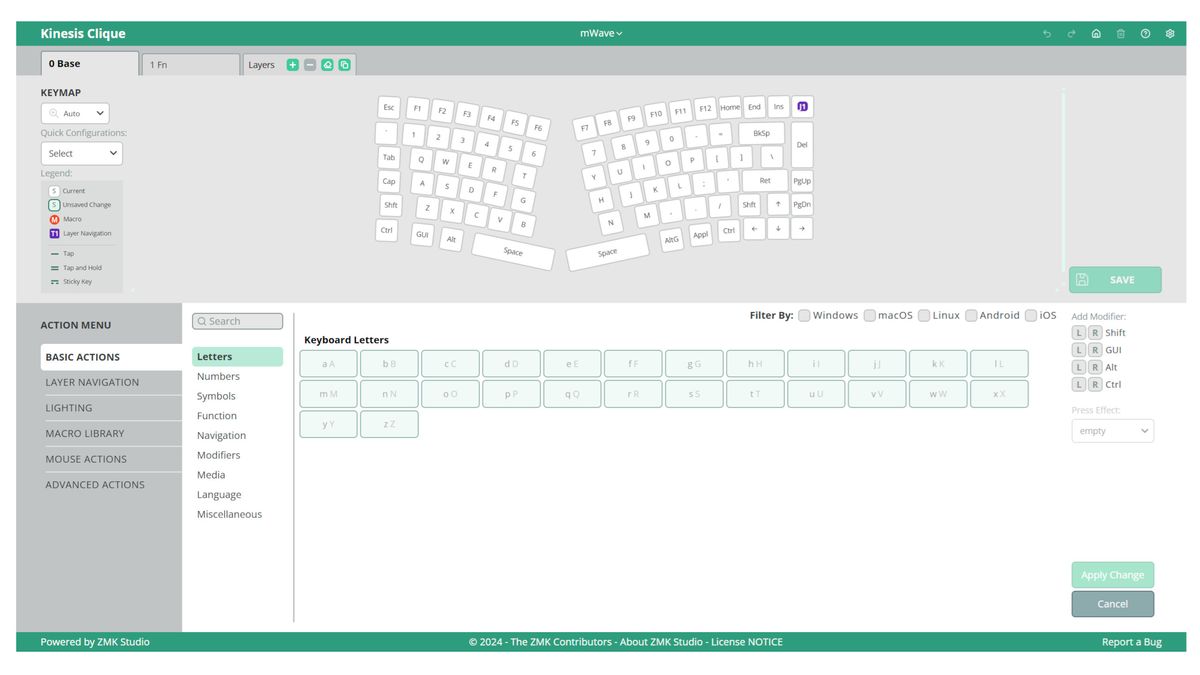Open the Report a Bug link

(1132, 642)
